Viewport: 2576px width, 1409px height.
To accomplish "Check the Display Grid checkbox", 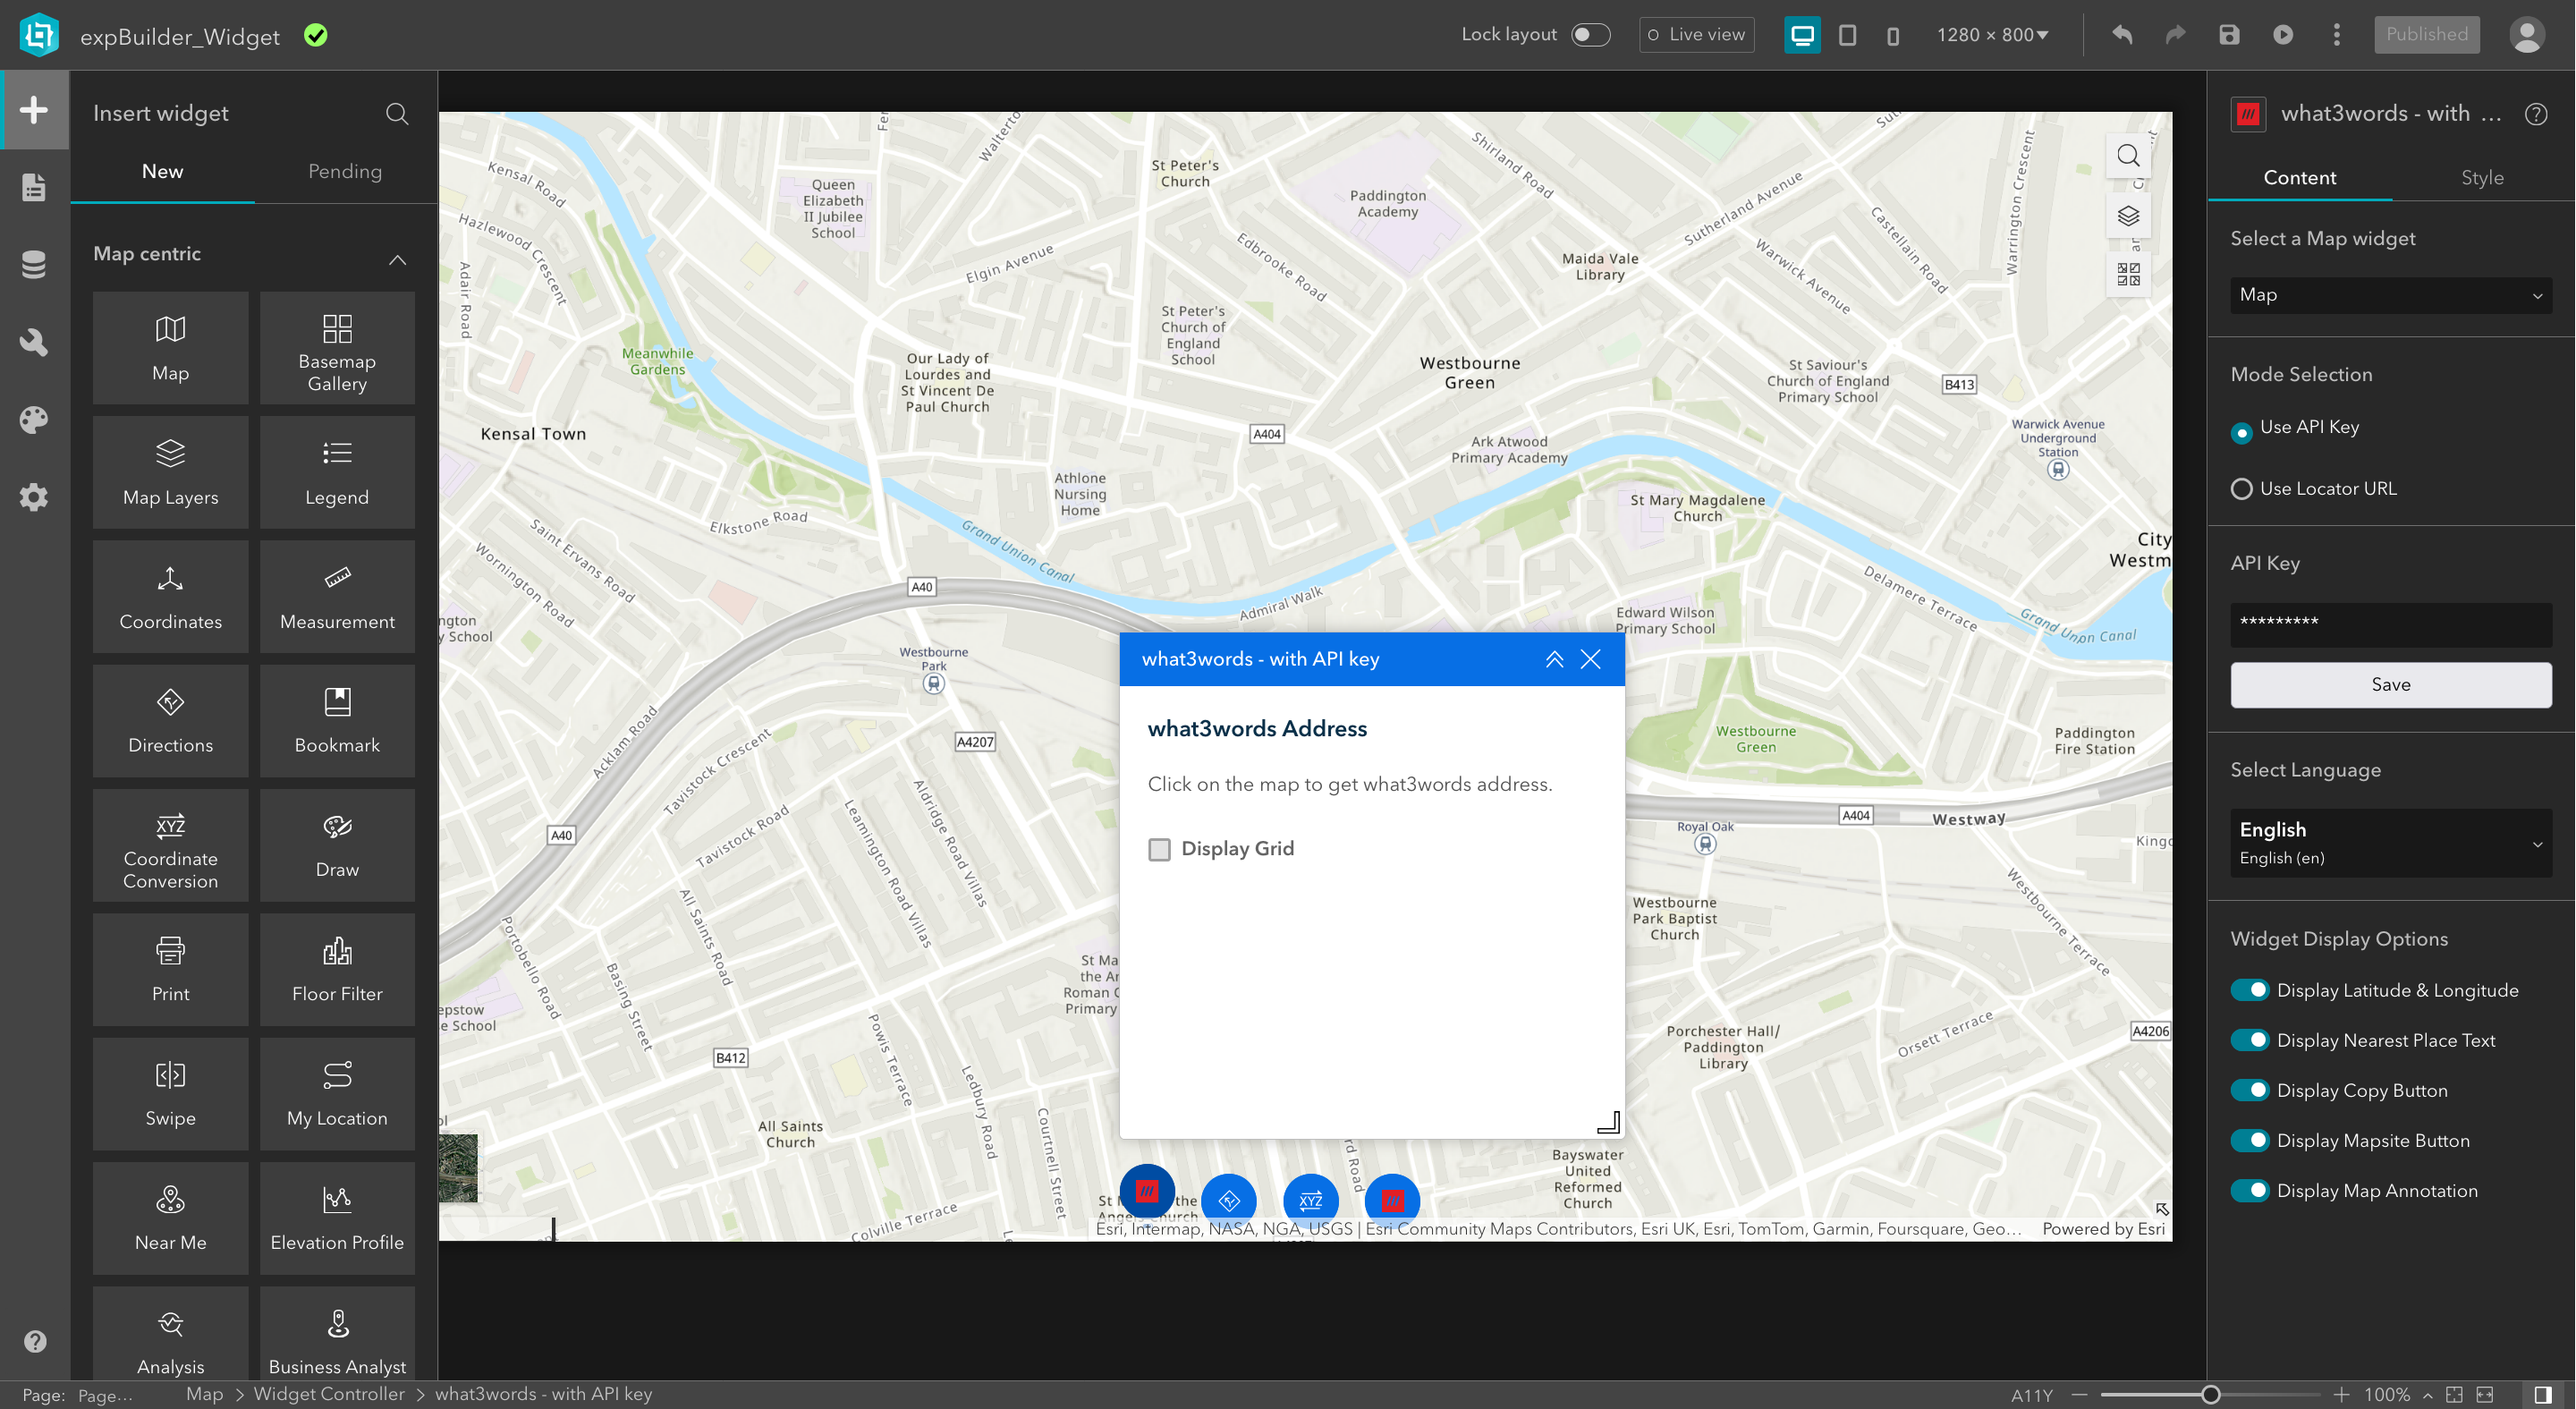I will (1159, 849).
